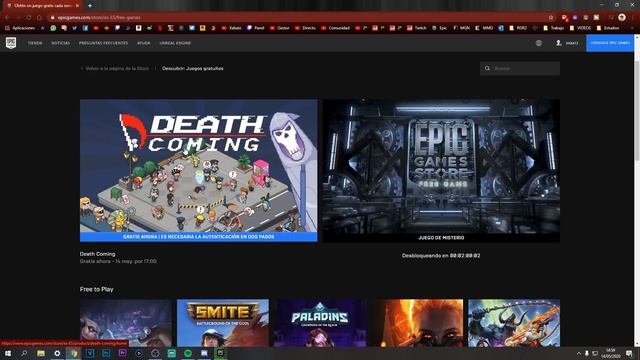Image resolution: width=640 pixels, height=360 pixels.
Task: Expand the VIDEOS bookmarks folder
Action: coord(580,28)
